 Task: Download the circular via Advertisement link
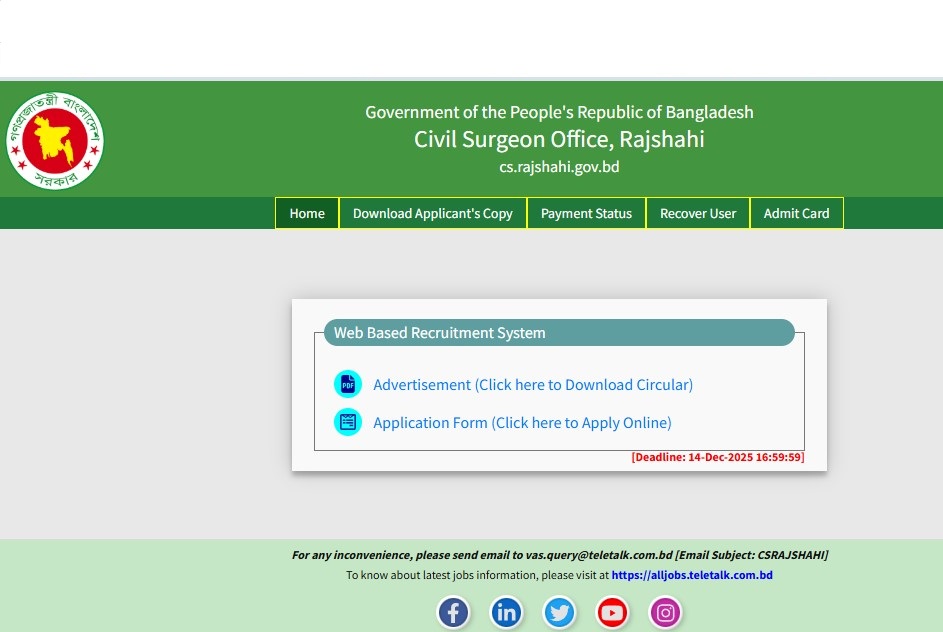(x=532, y=385)
